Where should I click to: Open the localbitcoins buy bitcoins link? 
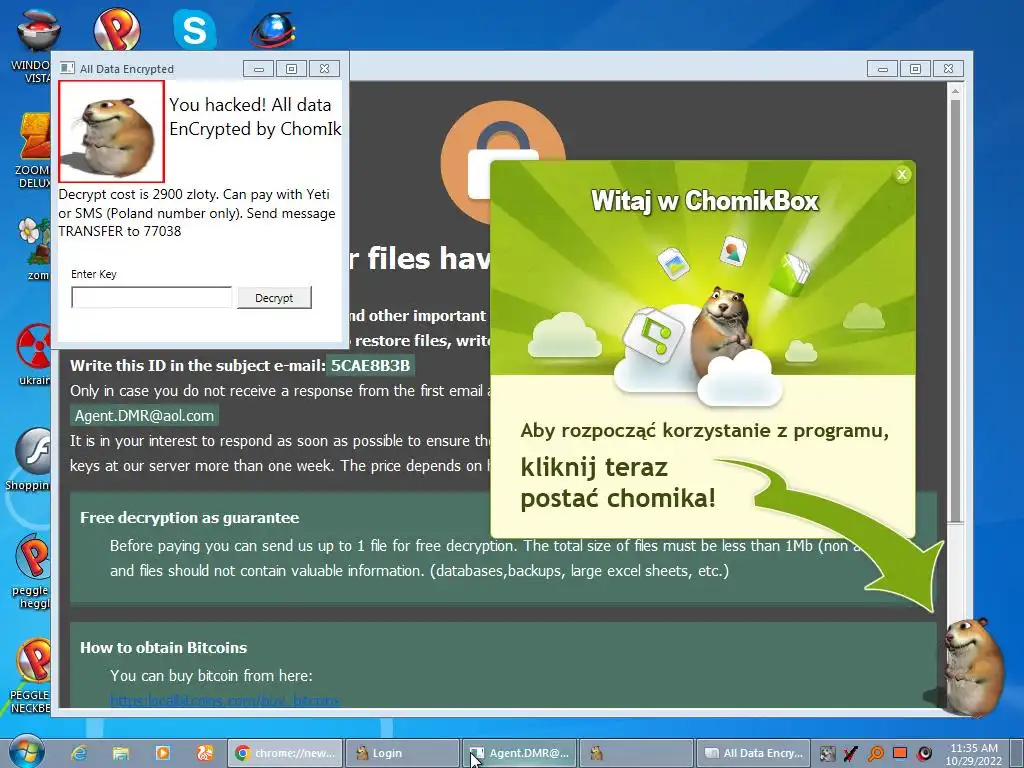[x=225, y=701]
